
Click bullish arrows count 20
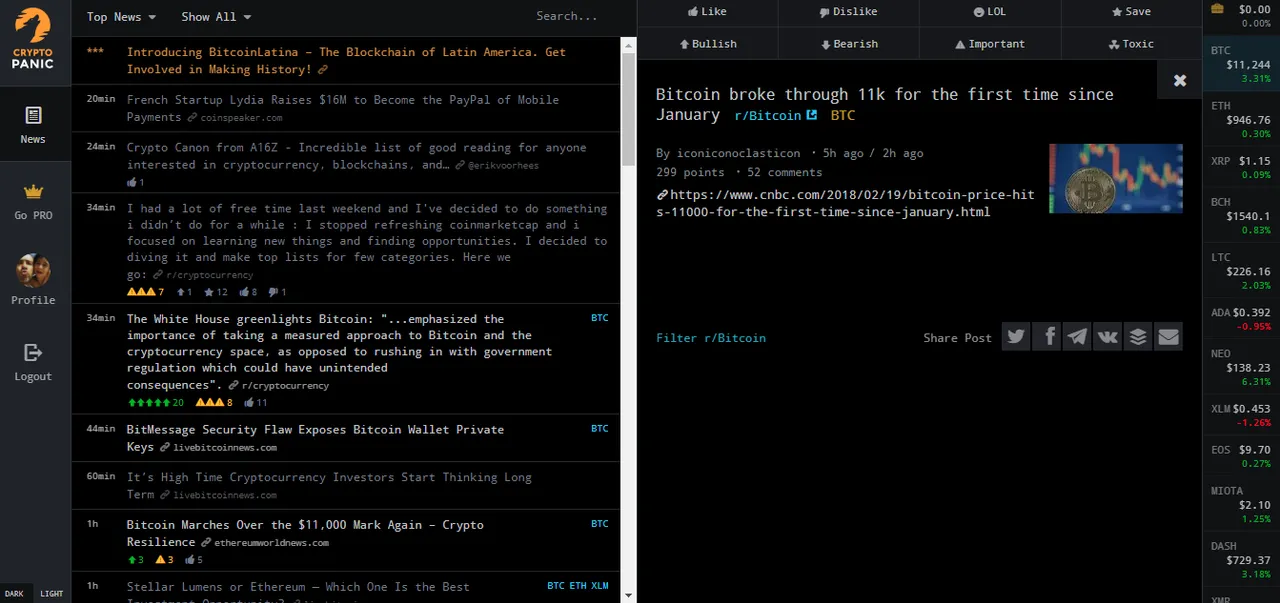point(156,403)
